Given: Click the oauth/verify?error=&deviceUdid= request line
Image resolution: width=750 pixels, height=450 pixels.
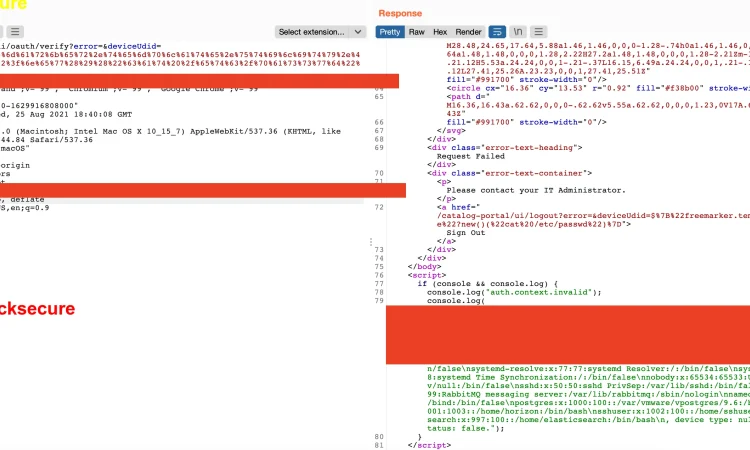Looking at the screenshot, I should pos(80,46).
